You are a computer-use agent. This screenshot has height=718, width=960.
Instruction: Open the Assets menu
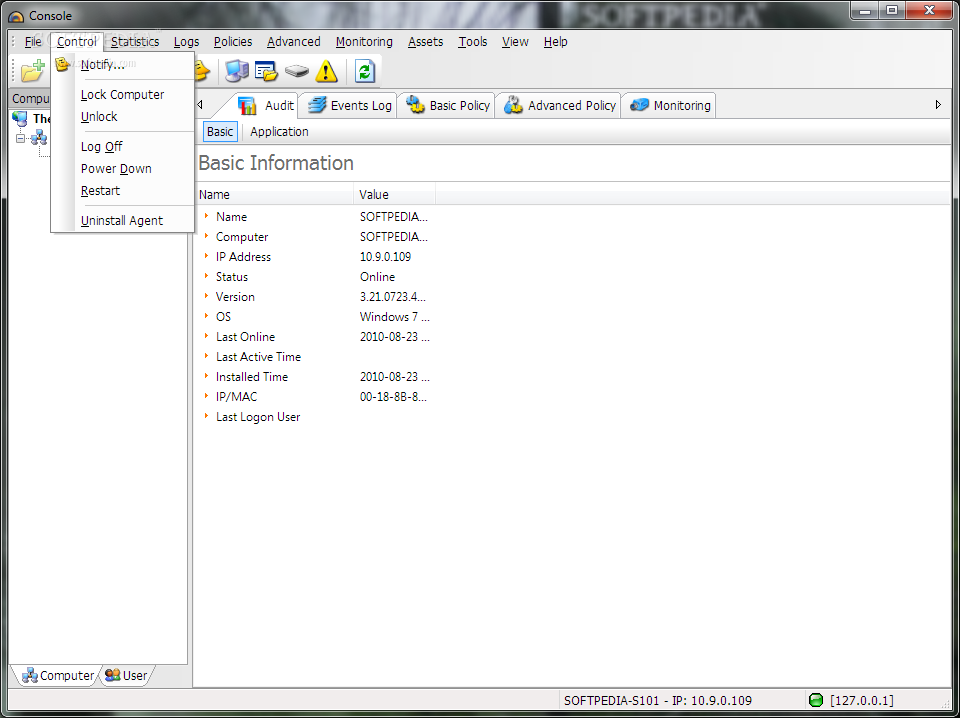point(426,42)
